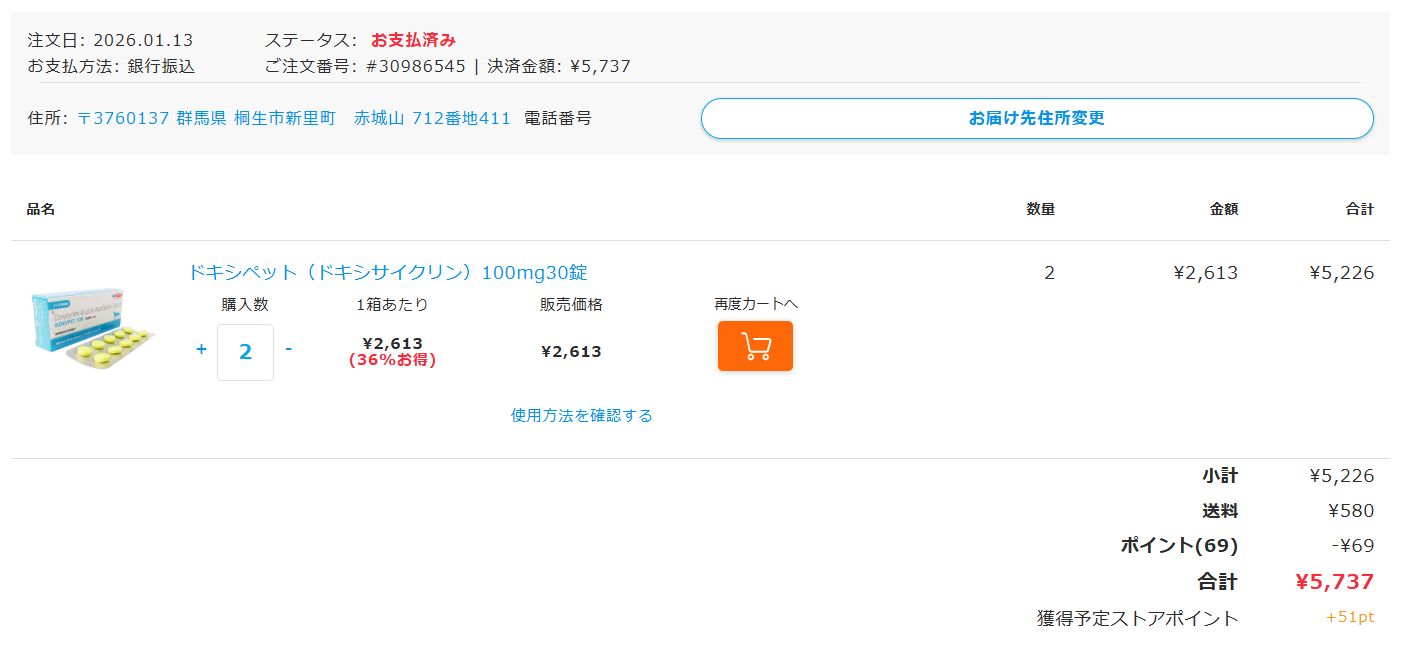Click the 金額 column header
The image size is (1407, 647).
click(1223, 209)
